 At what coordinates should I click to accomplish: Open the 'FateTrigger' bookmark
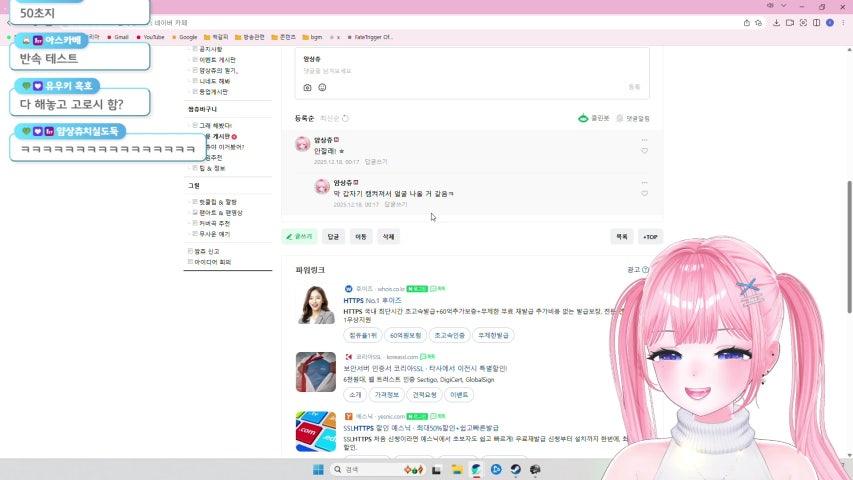(x=369, y=37)
